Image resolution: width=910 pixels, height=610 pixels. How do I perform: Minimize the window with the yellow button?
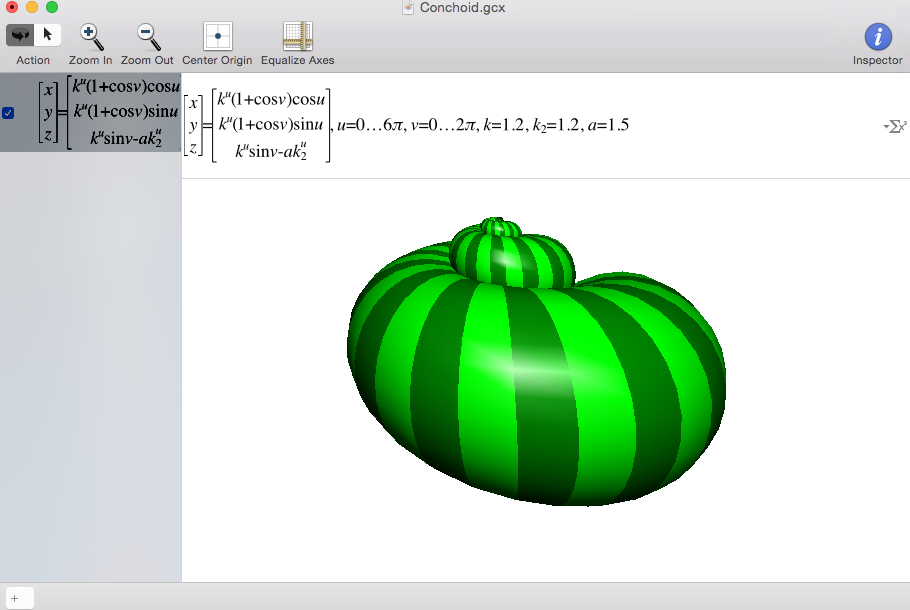32,7
